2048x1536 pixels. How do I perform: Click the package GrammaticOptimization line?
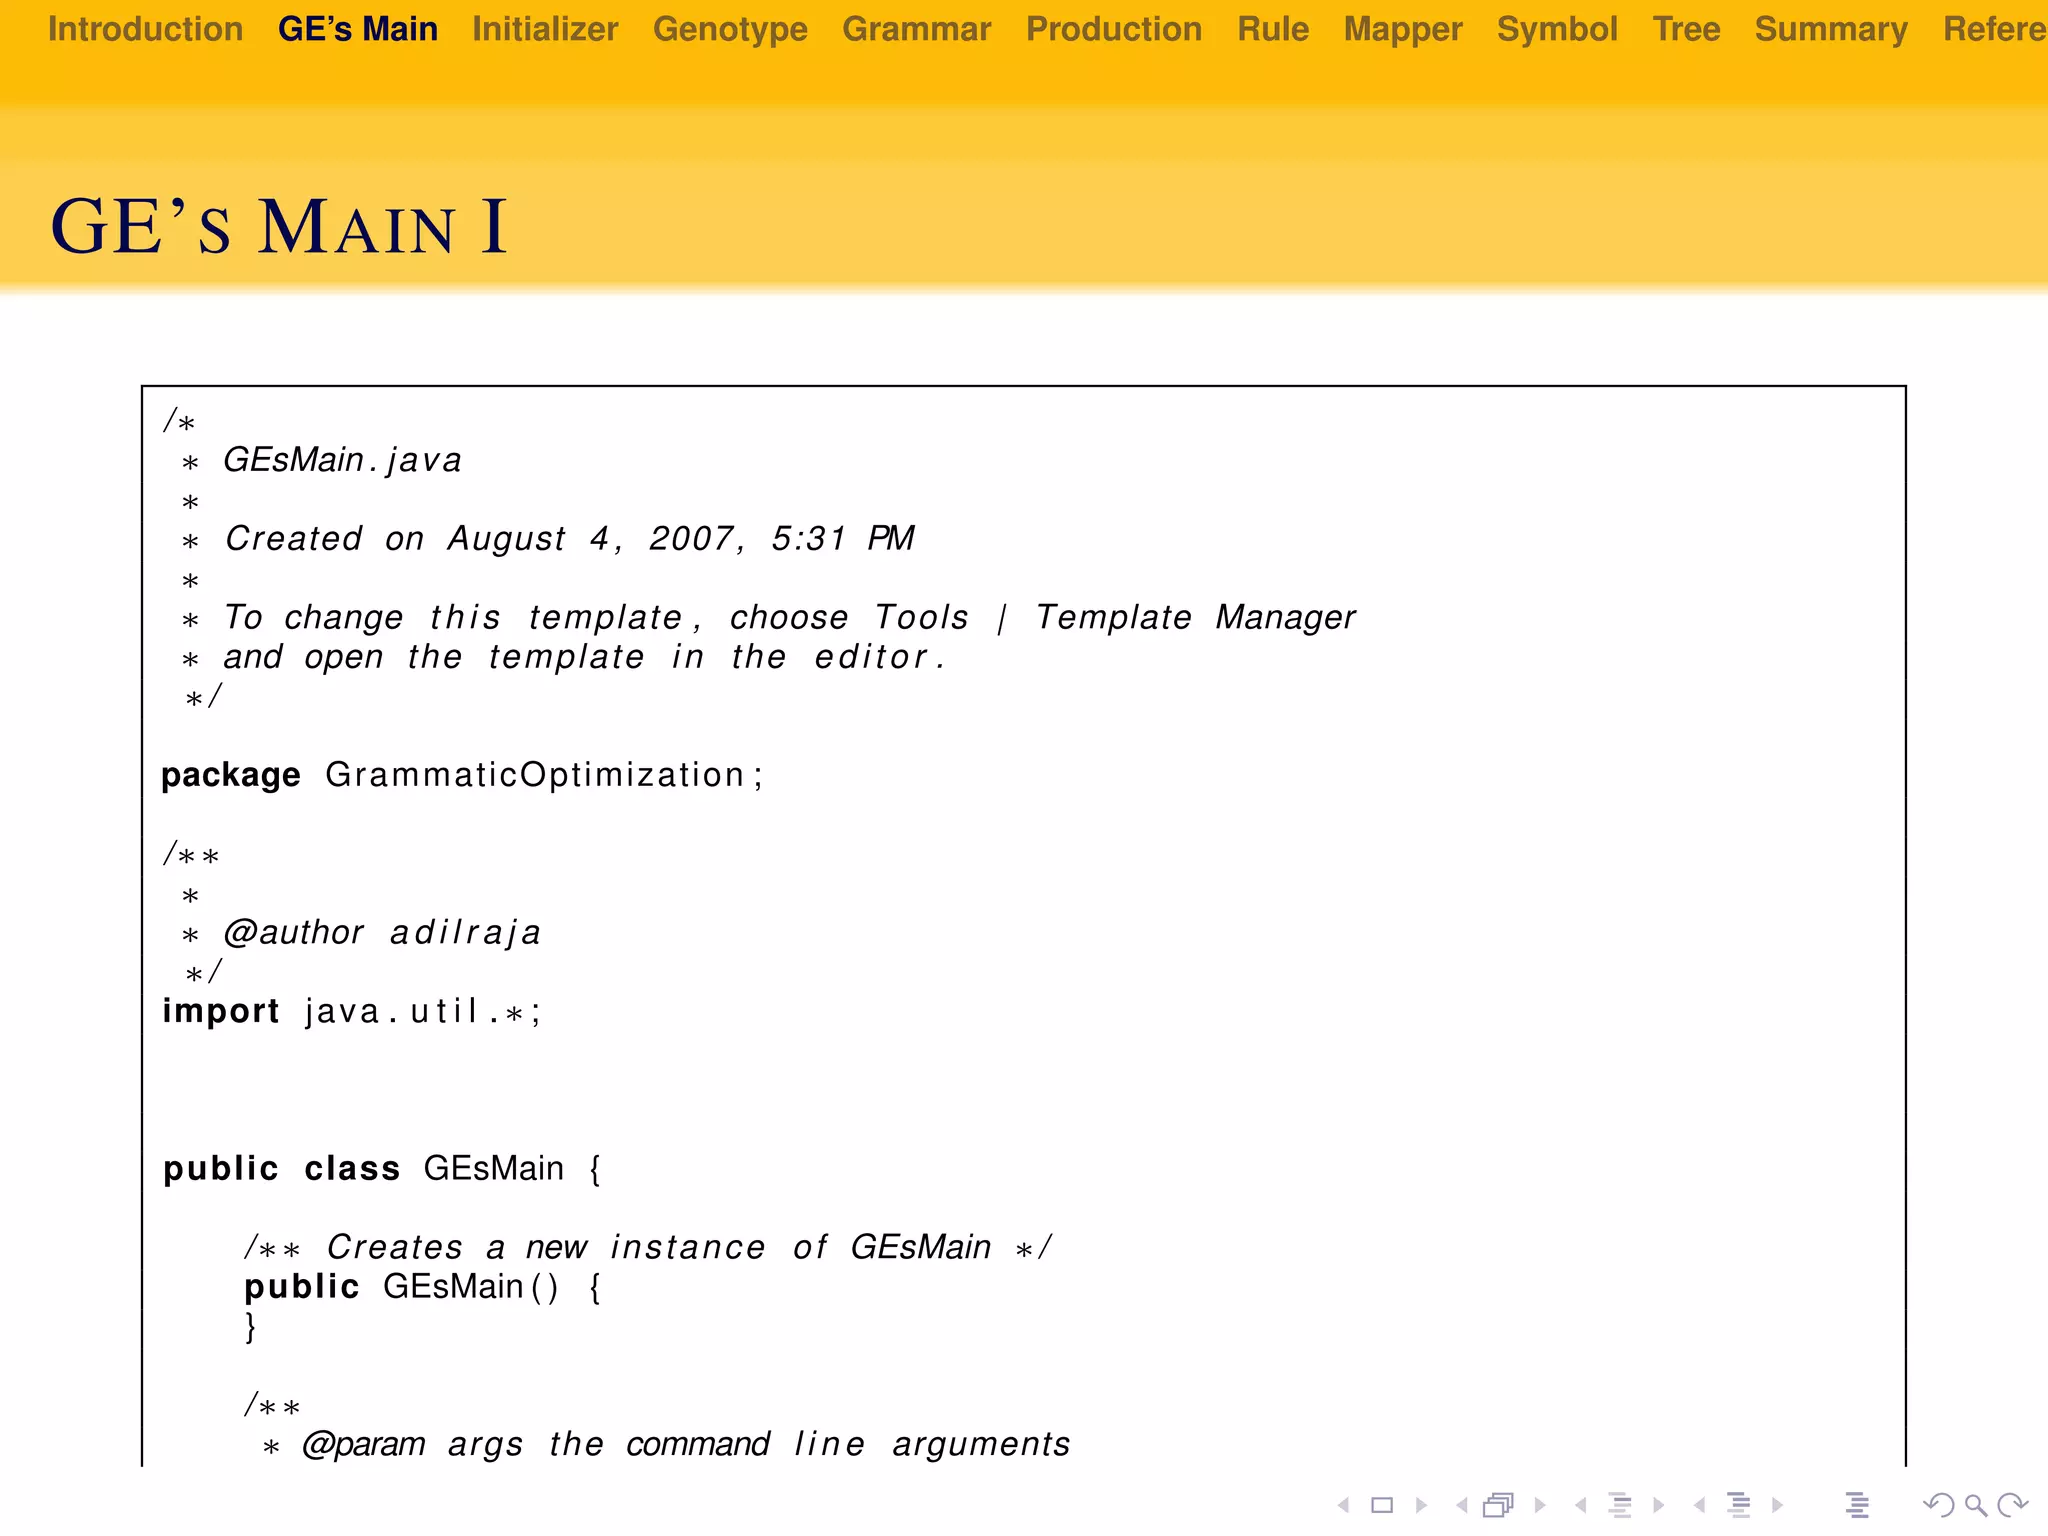462,775
